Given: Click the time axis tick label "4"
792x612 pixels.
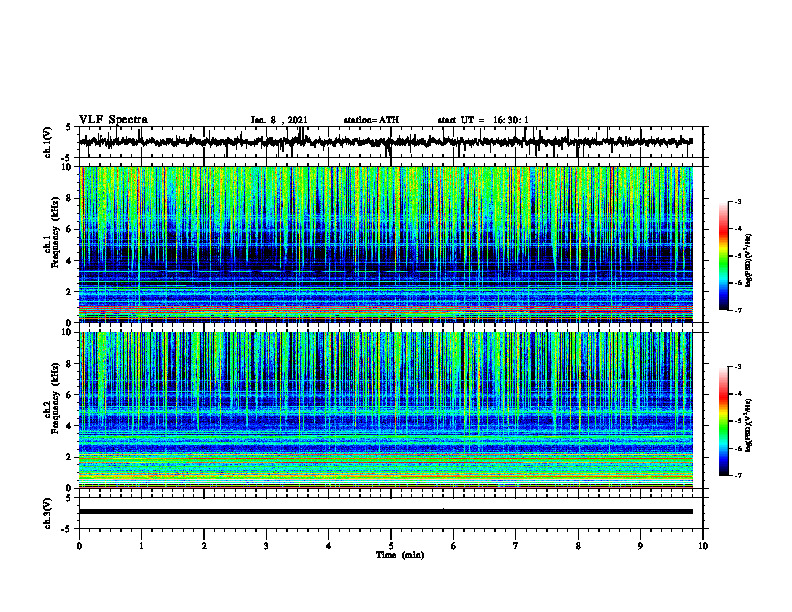Looking at the screenshot, I should [329, 546].
